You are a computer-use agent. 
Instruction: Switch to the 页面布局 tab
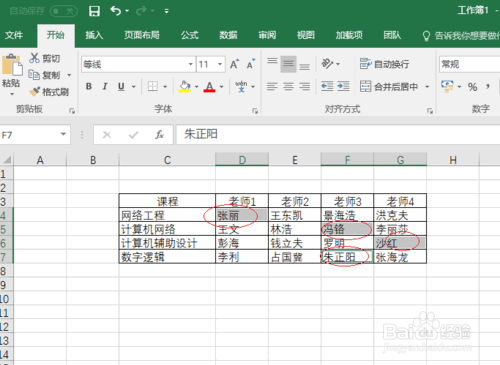pyautogui.click(x=142, y=35)
